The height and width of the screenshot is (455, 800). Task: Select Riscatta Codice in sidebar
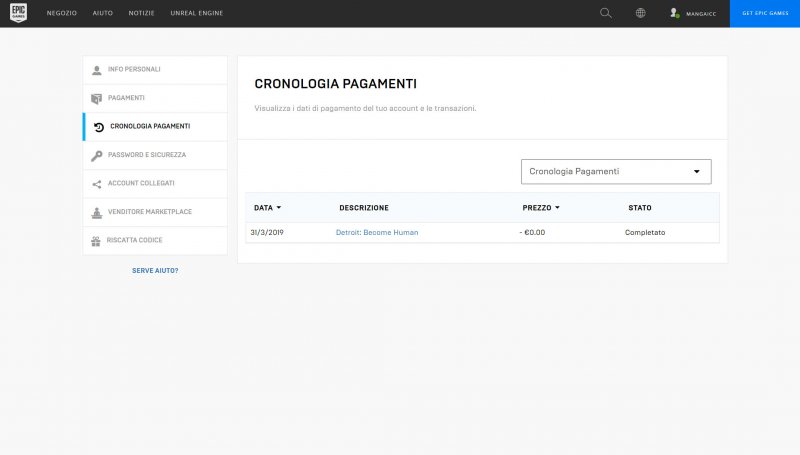click(155, 241)
